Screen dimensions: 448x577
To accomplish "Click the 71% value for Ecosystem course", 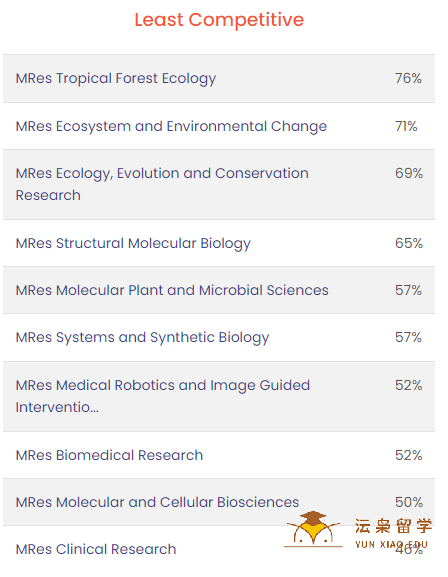I will pos(406,126).
